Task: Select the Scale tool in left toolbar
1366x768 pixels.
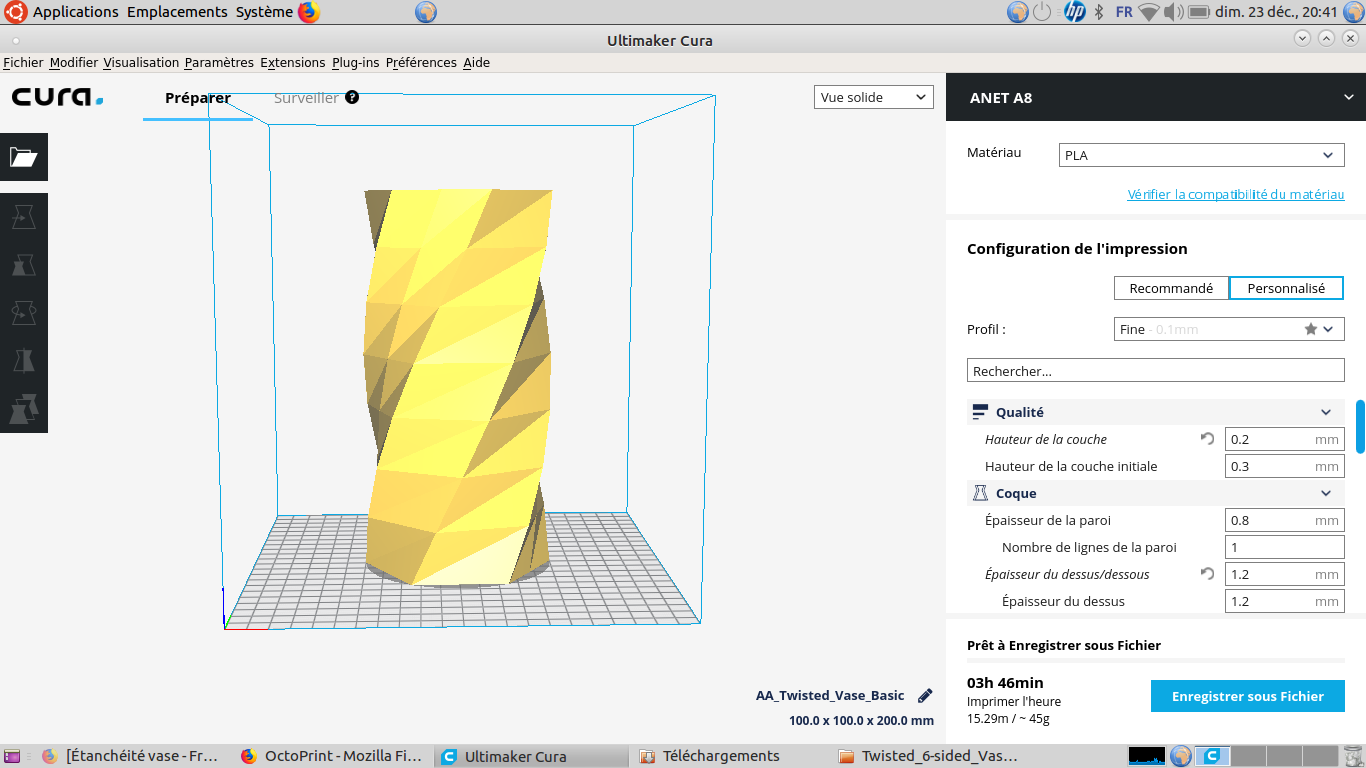Action: [23, 264]
